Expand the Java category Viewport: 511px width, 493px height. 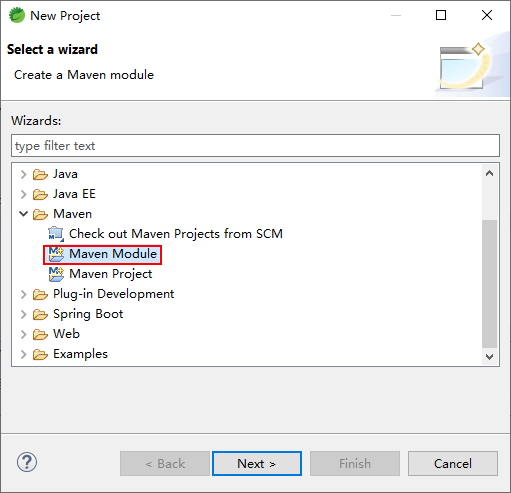pos(23,174)
